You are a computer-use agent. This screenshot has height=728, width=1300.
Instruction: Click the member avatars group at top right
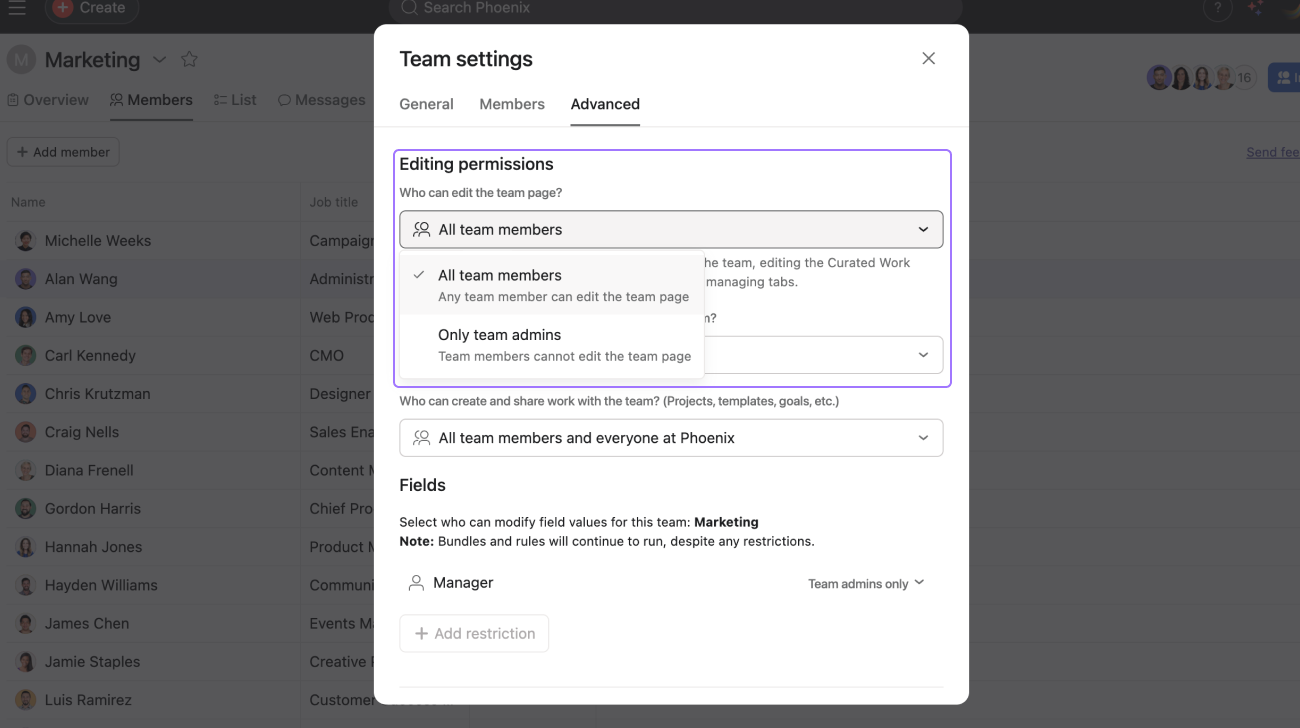point(1200,78)
